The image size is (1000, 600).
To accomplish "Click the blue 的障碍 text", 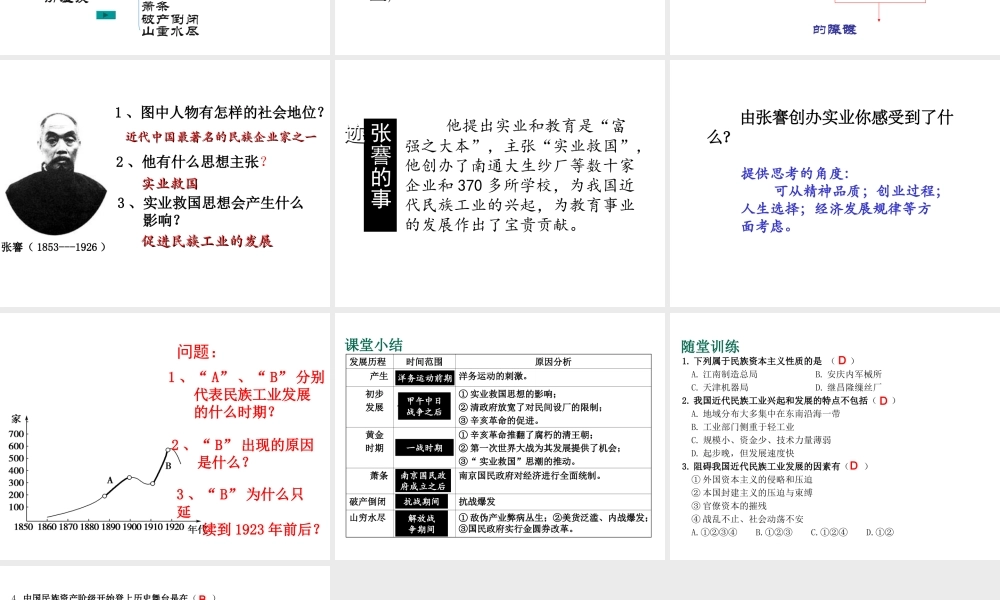I will click(834, 29).
